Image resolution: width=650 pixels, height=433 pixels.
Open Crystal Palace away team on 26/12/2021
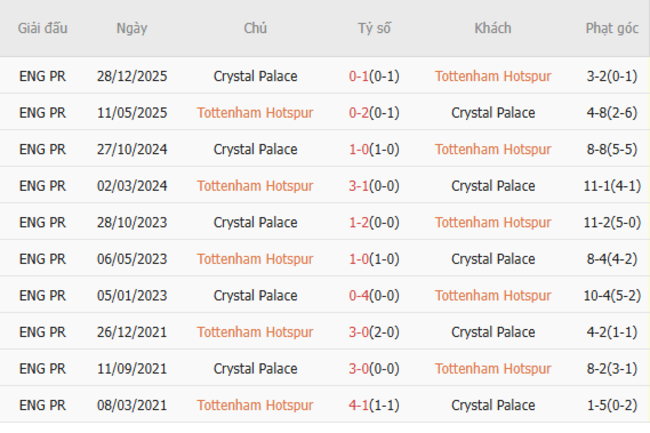coord(493,332)
